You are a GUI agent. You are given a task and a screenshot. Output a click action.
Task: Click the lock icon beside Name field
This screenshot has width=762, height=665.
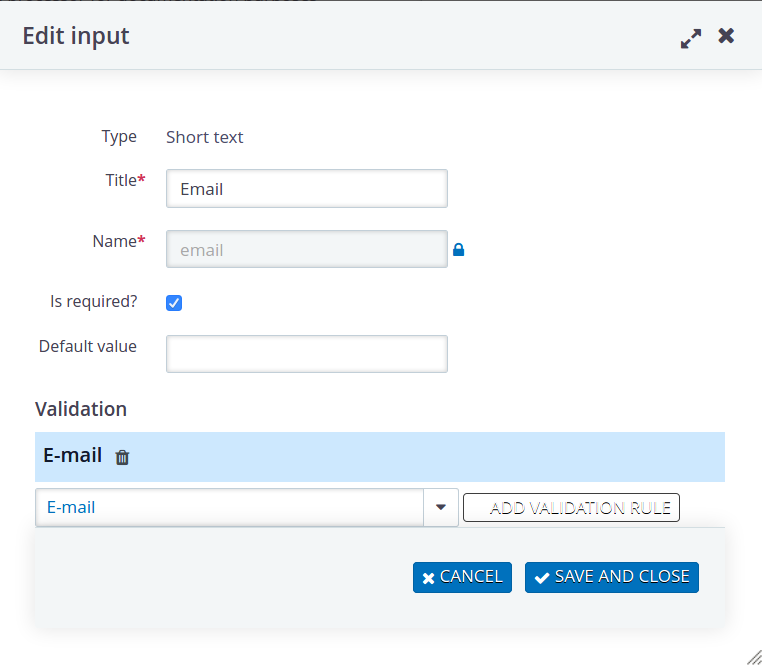click(458, 249)
